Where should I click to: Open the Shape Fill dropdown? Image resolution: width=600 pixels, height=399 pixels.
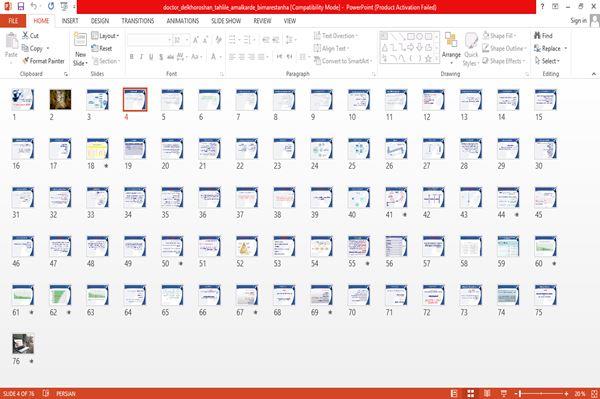point(499,36)
